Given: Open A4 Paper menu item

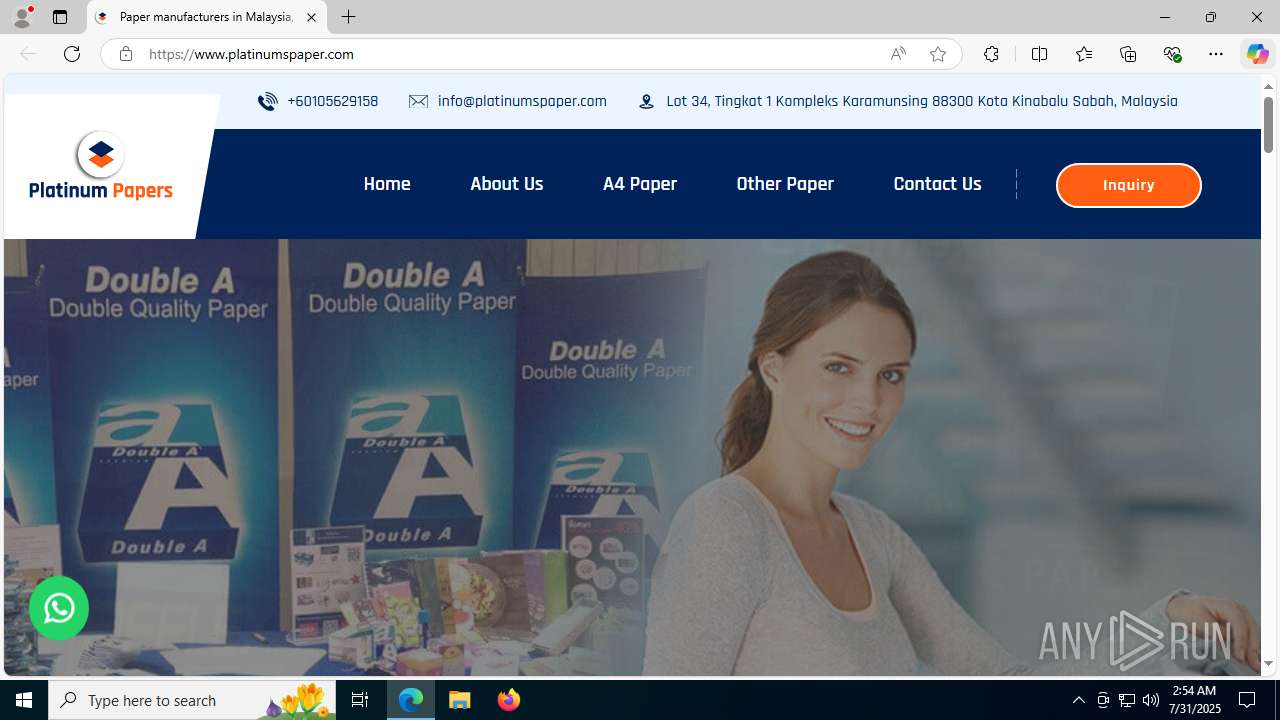Looking at the screenshot, I should tap(640, 184).
